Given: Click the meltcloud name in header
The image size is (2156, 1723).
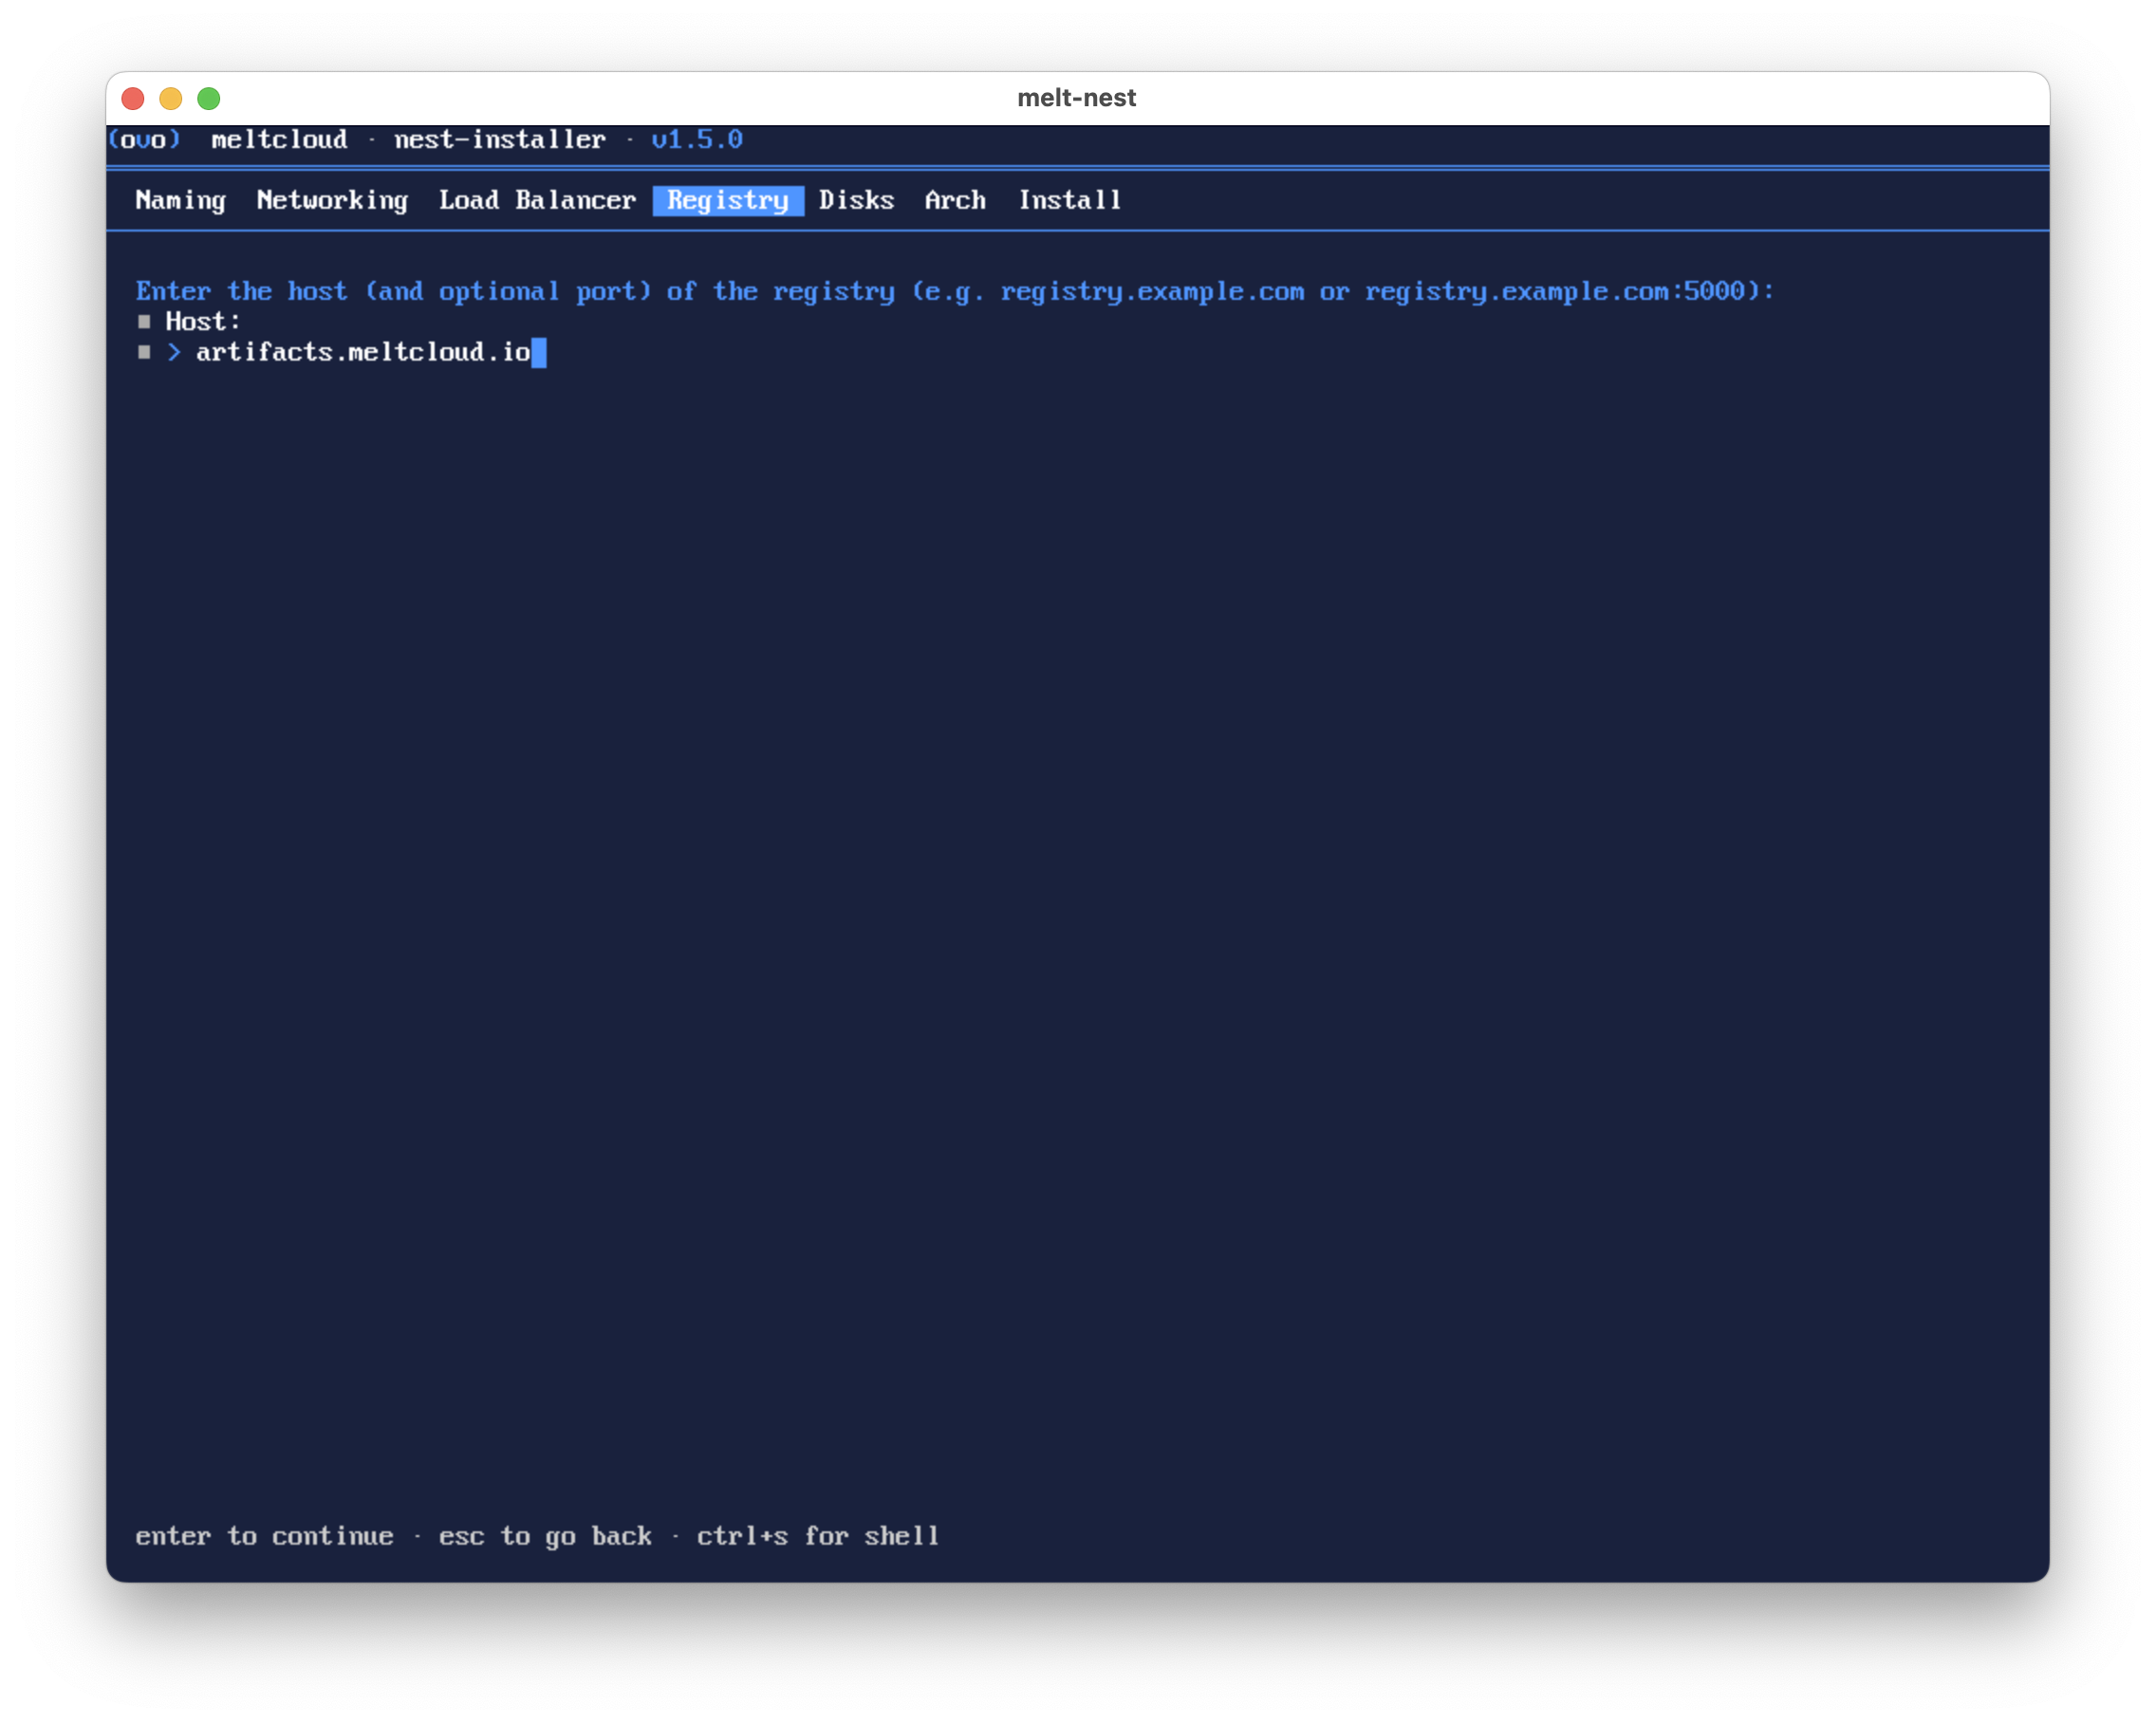Looking at the screenshot, I should [x=279, y=139].
